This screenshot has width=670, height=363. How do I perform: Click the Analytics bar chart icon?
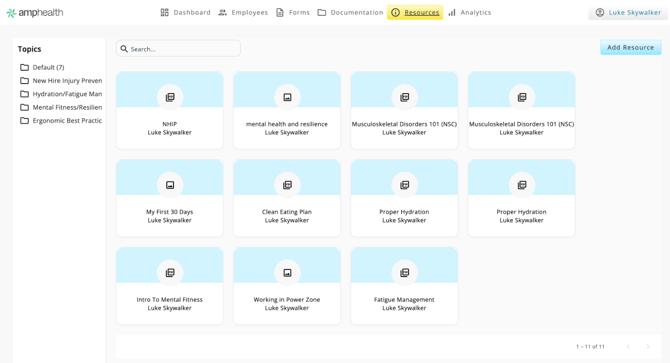pyautogui.click(x=452, y=12)
